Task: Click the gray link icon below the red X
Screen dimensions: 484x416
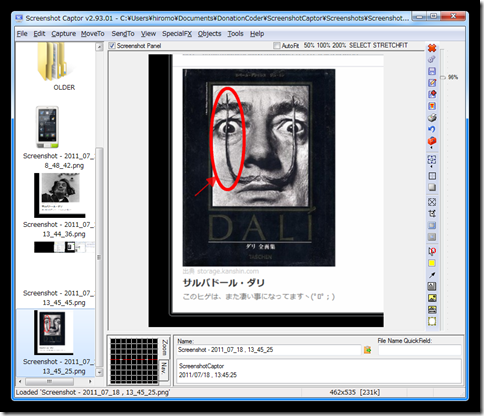Action: (x=432, y=59)
